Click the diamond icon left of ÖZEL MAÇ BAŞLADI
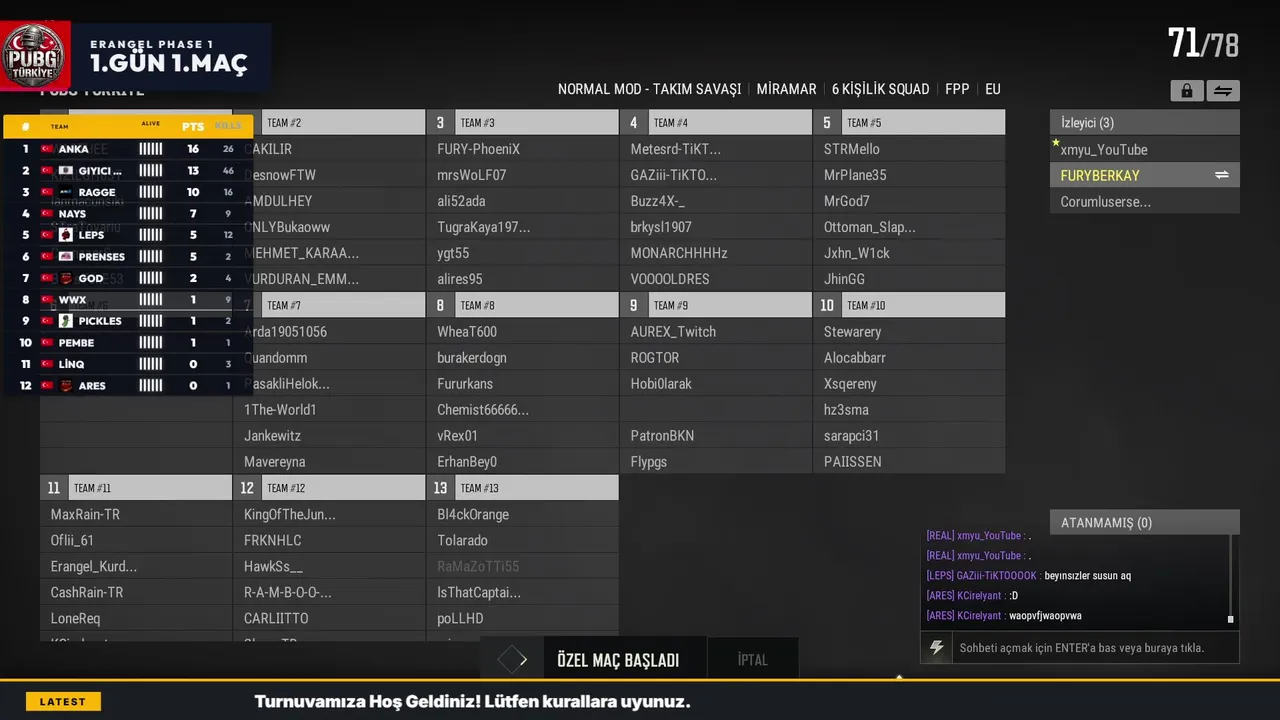Viewport: 1280px width, 720px height. tap(512, 660)
